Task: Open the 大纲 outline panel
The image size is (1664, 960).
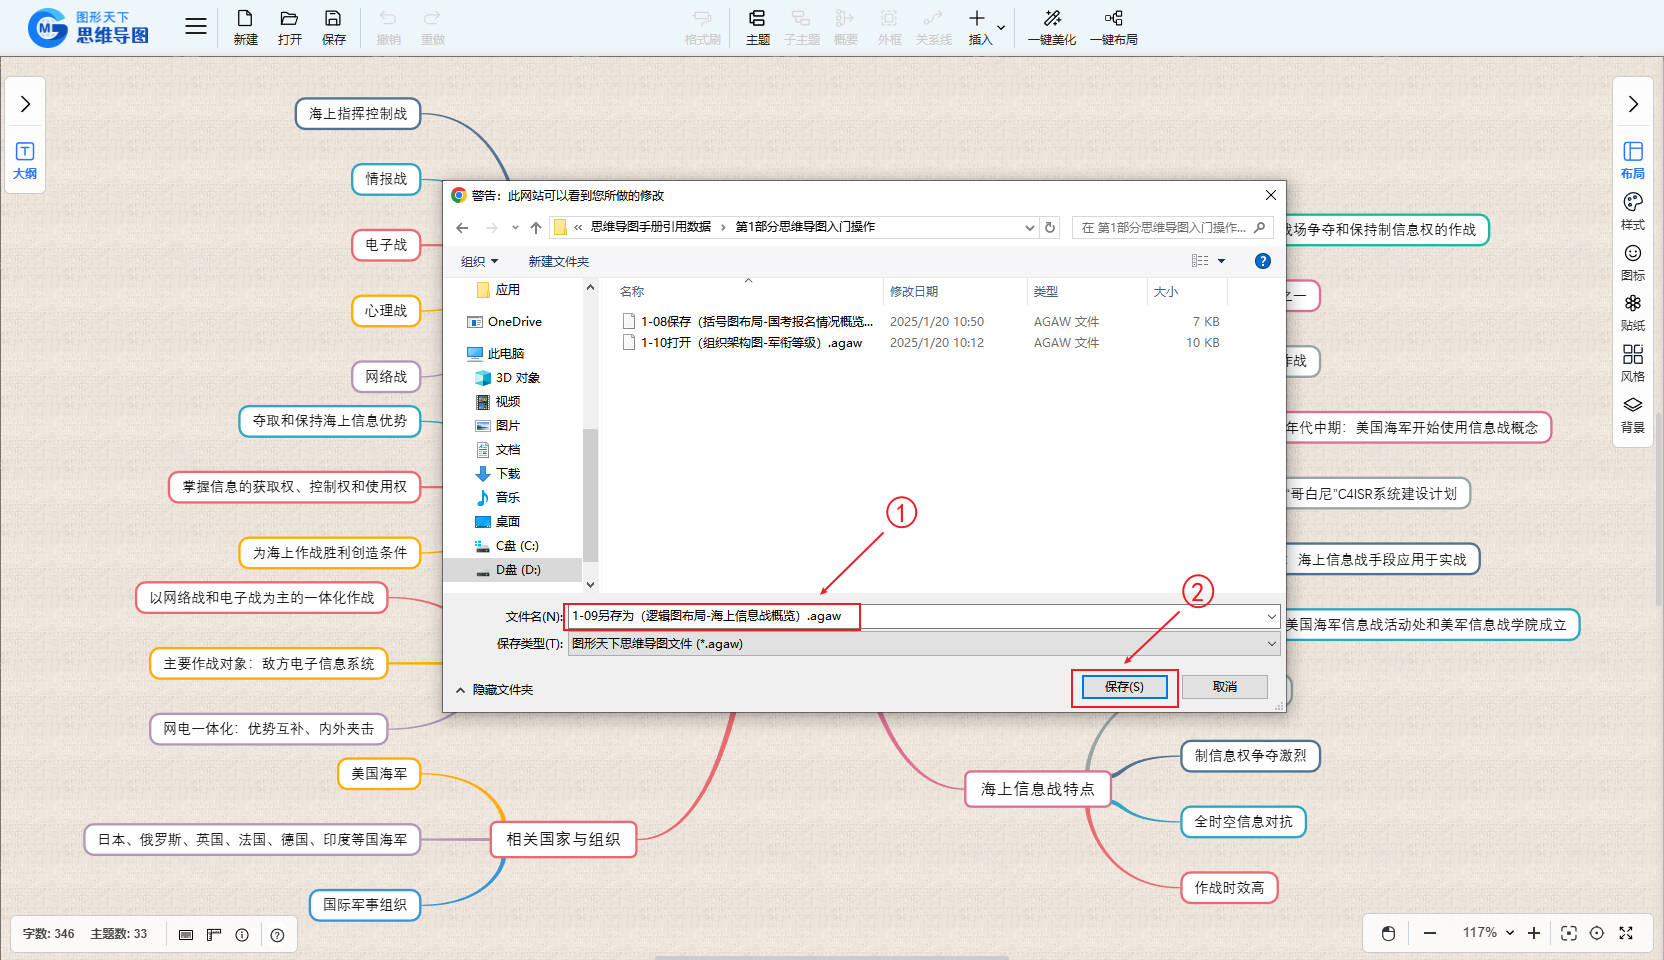Action: pyautogui.click(x=25, y=160)
